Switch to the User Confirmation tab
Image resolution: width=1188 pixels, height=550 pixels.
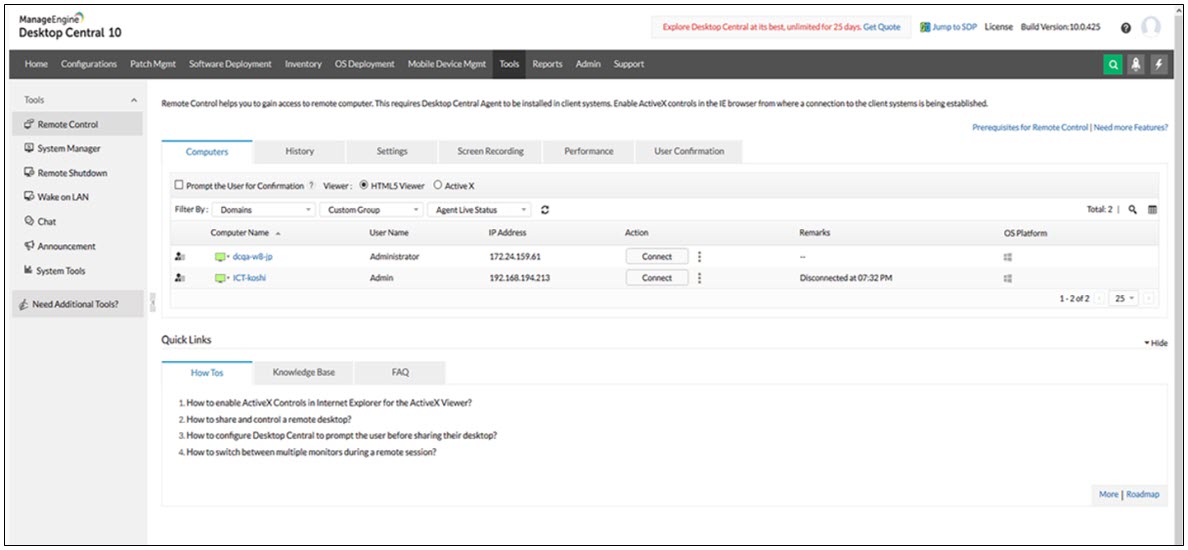(689, 152)
